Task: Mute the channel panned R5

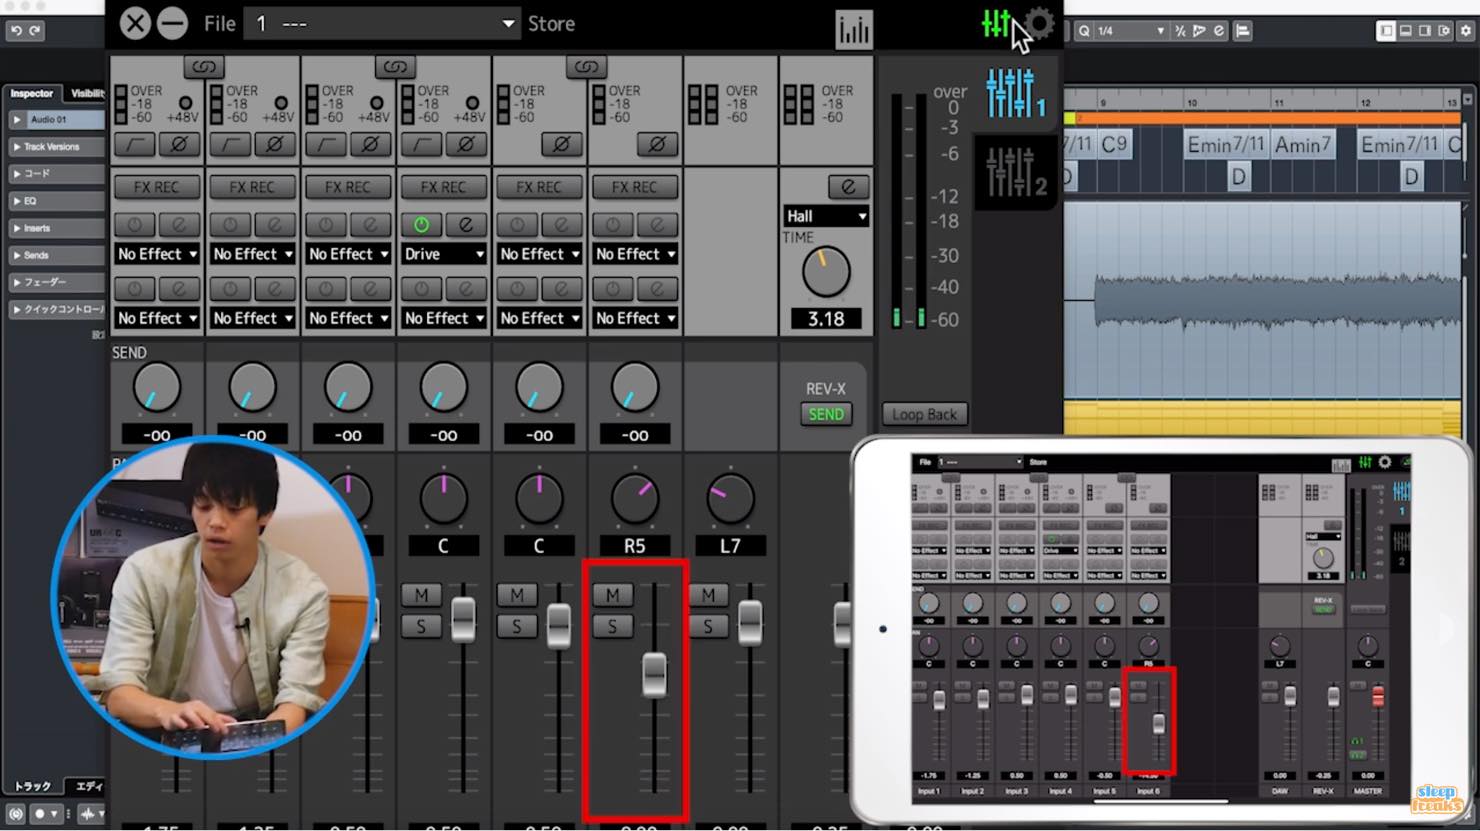Action: point(613,596)
